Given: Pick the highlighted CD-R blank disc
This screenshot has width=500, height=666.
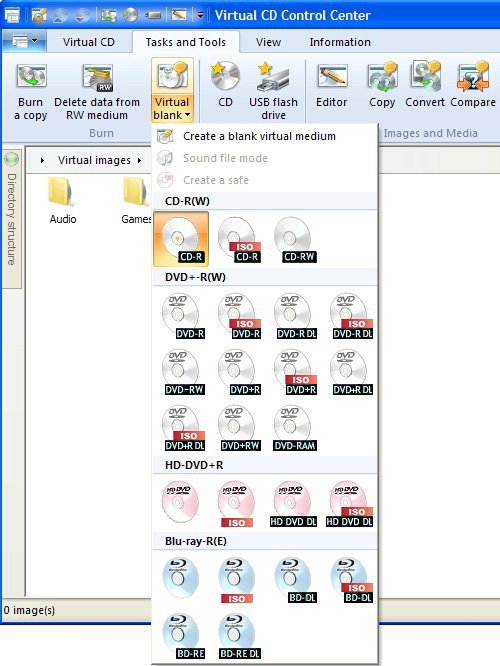Looking at the screenshot, I should pyautogui.click(x=181, y=239).
